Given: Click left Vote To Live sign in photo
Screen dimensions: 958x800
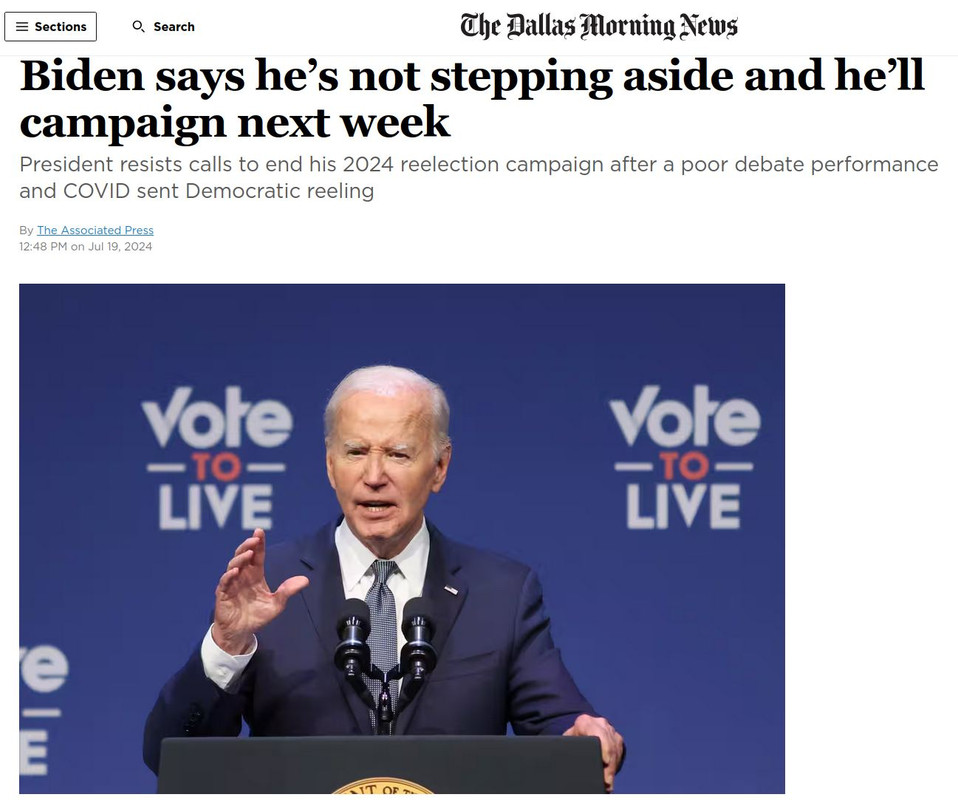Looking at the screenshot, I should (x=216, y=458).
